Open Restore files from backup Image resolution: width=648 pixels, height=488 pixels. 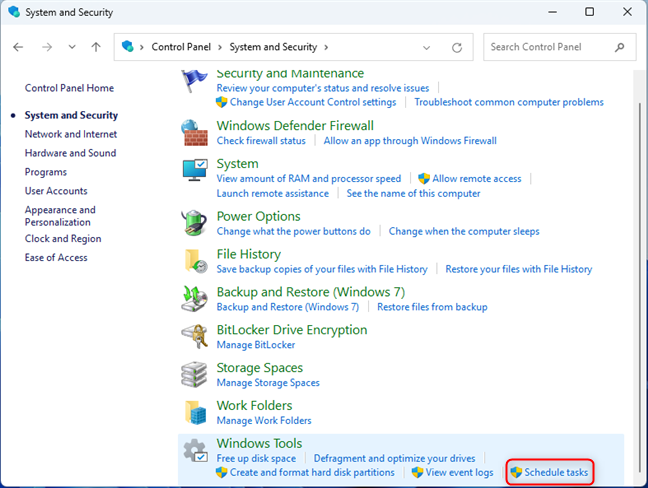coord(432,307)
